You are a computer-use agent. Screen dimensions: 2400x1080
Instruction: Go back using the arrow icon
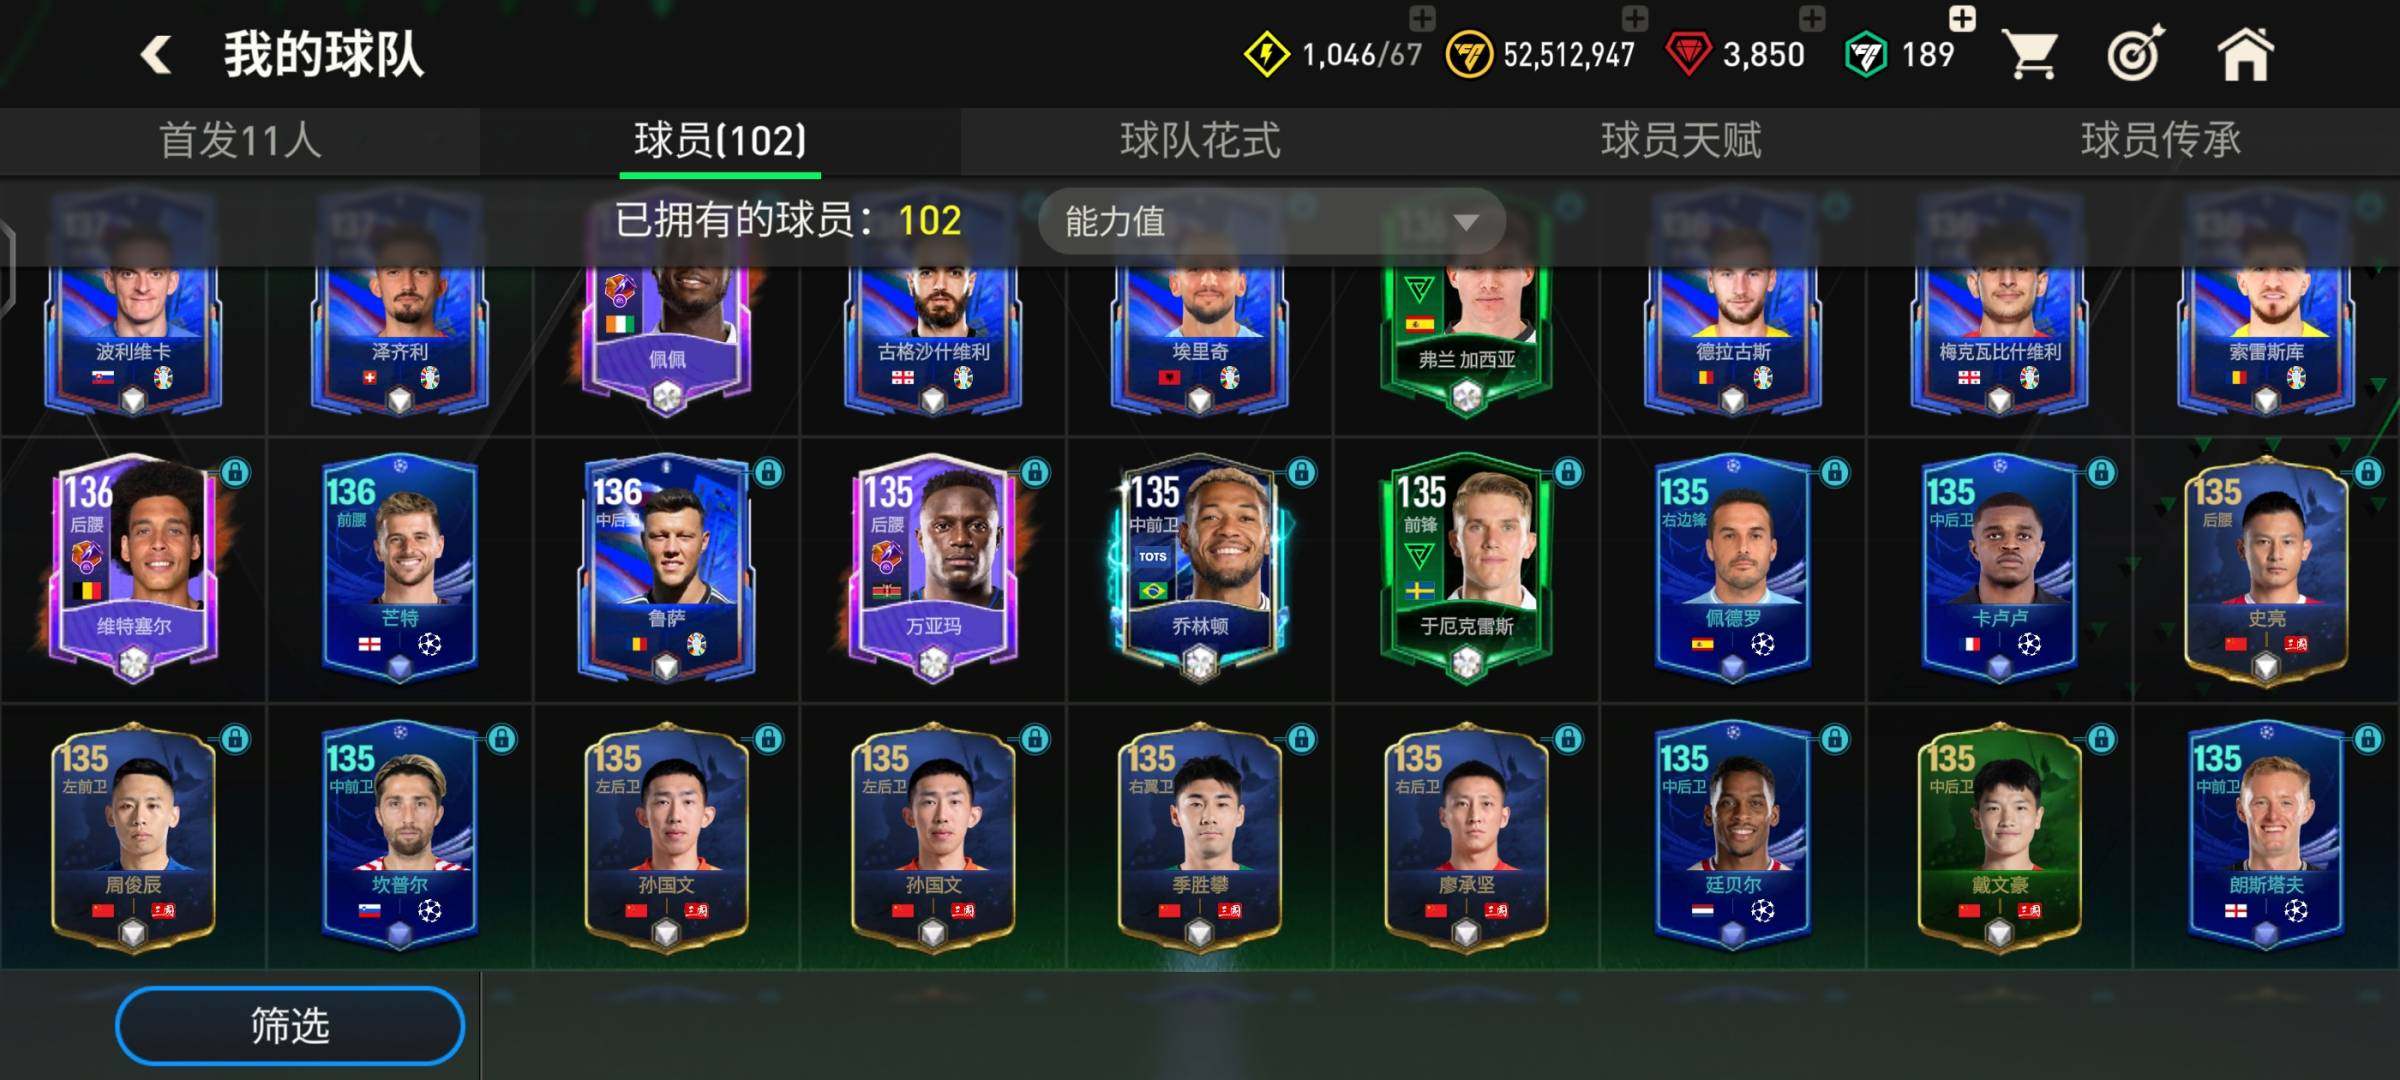click(156, 55)
